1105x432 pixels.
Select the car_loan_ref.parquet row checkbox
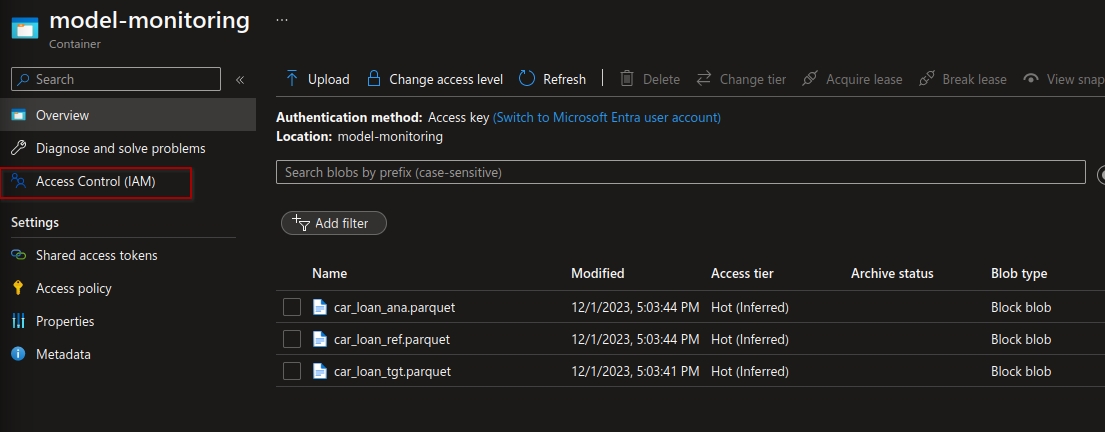(x=292, y=339)
